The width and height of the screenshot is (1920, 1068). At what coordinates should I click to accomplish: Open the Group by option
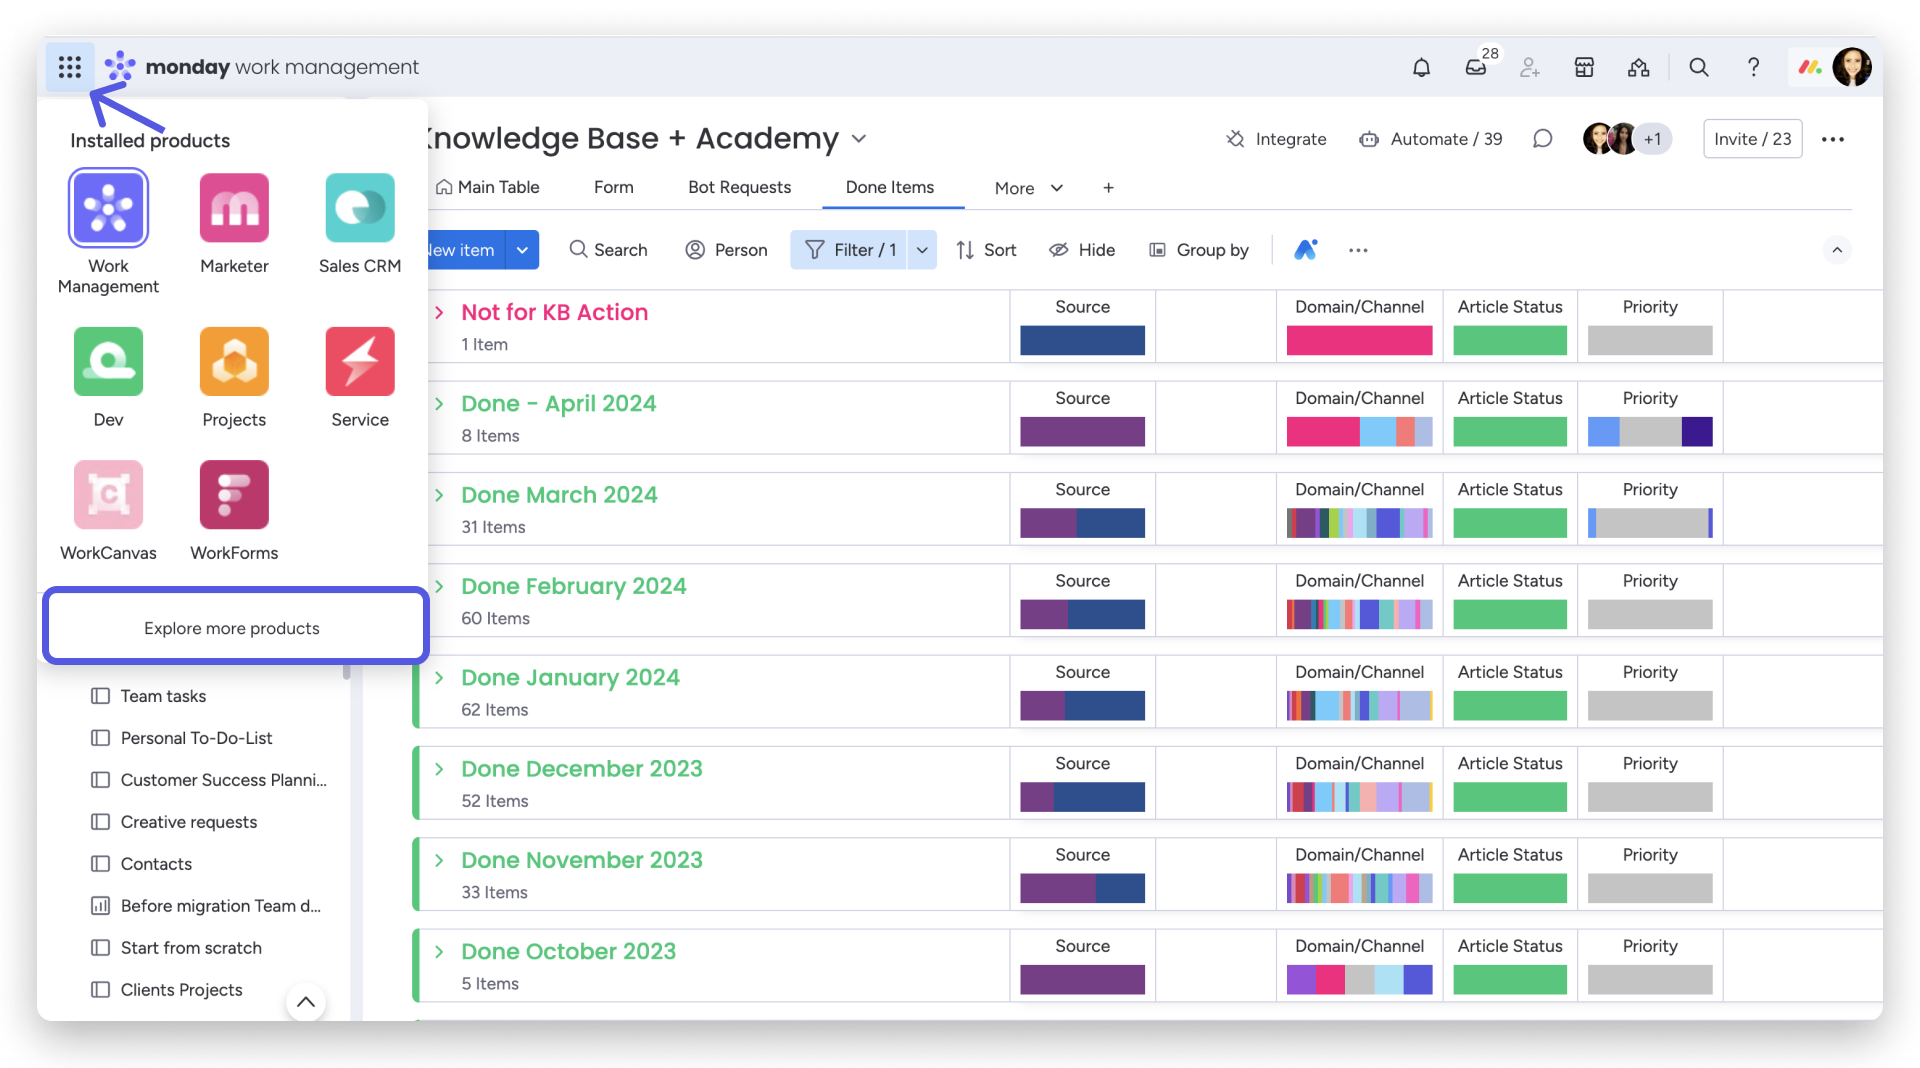click(x=1199, y=250)
